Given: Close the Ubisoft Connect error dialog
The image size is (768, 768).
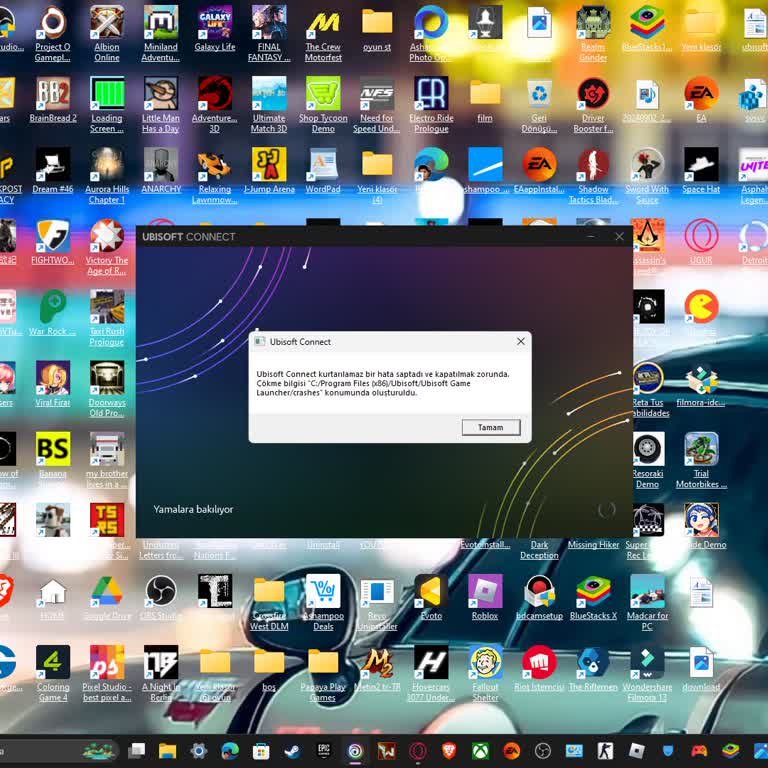Looking at the screenshot, I should [521, 341].
